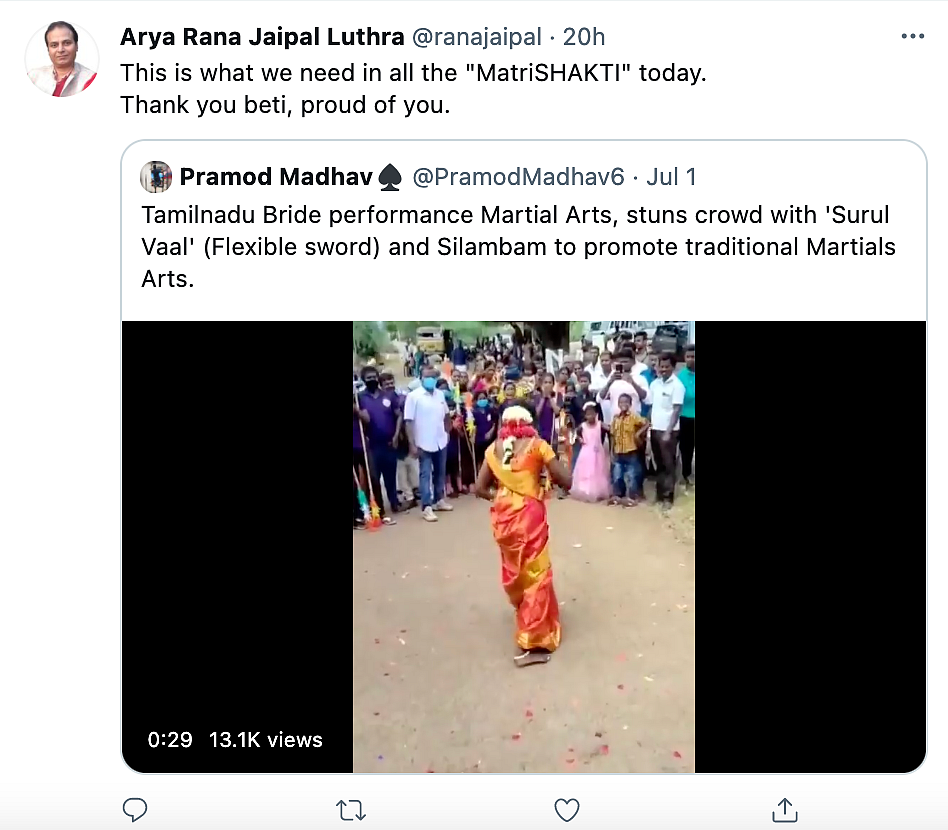Click the reply speech bubble icon
The width and height of the screenshot is (948, 830).
tap(135, 808)
